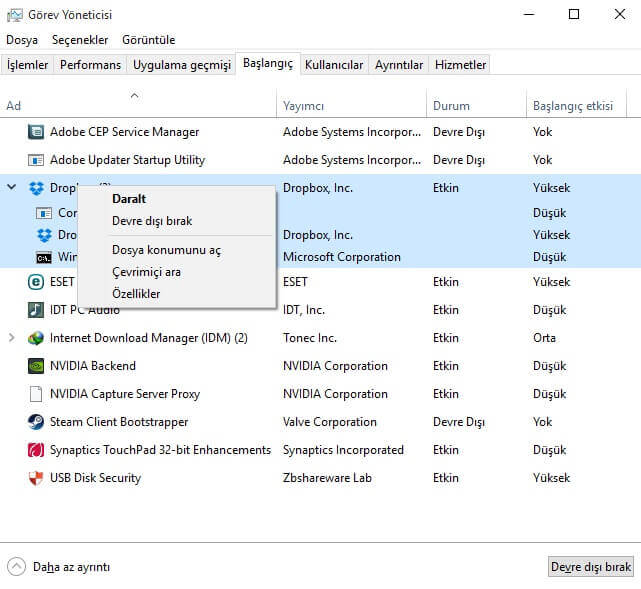Choose Çevrimiçi ara in context menu
Image resolution: width=641 pixels, height=589 pixels.
177,272
